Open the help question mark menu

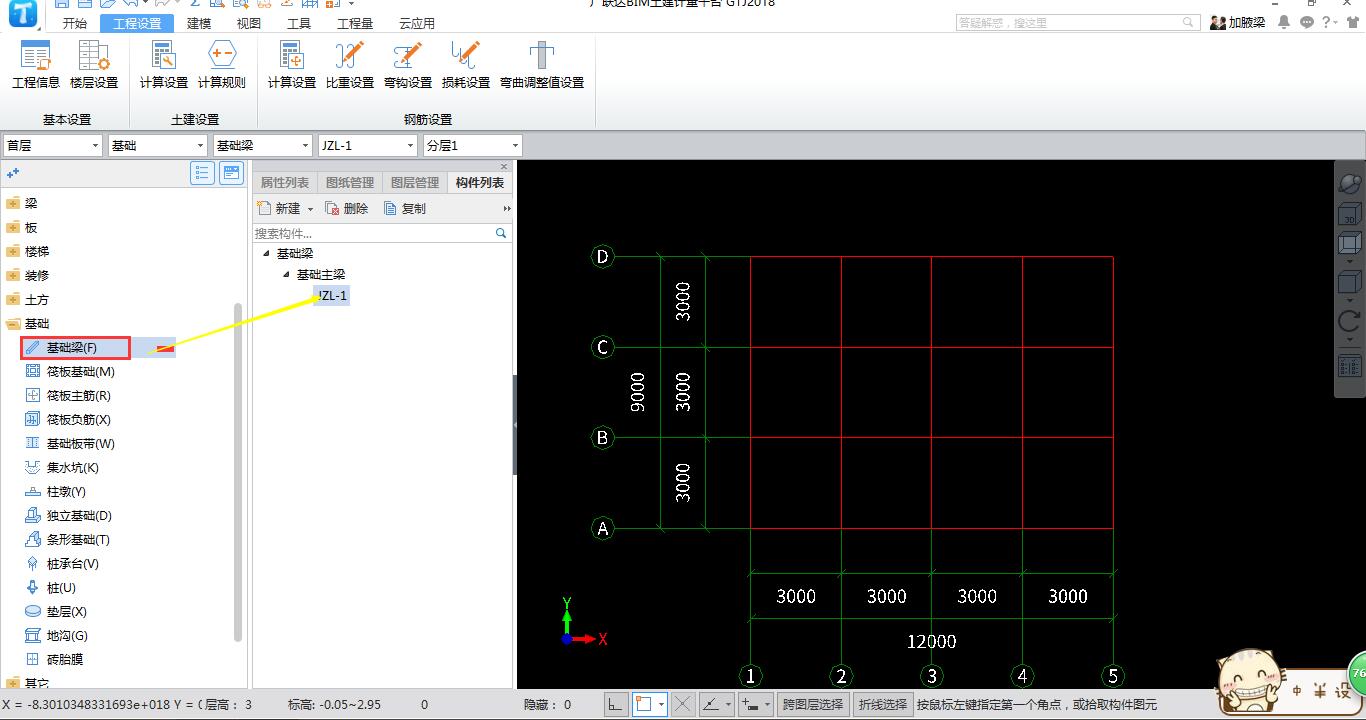click(1330, 22)
